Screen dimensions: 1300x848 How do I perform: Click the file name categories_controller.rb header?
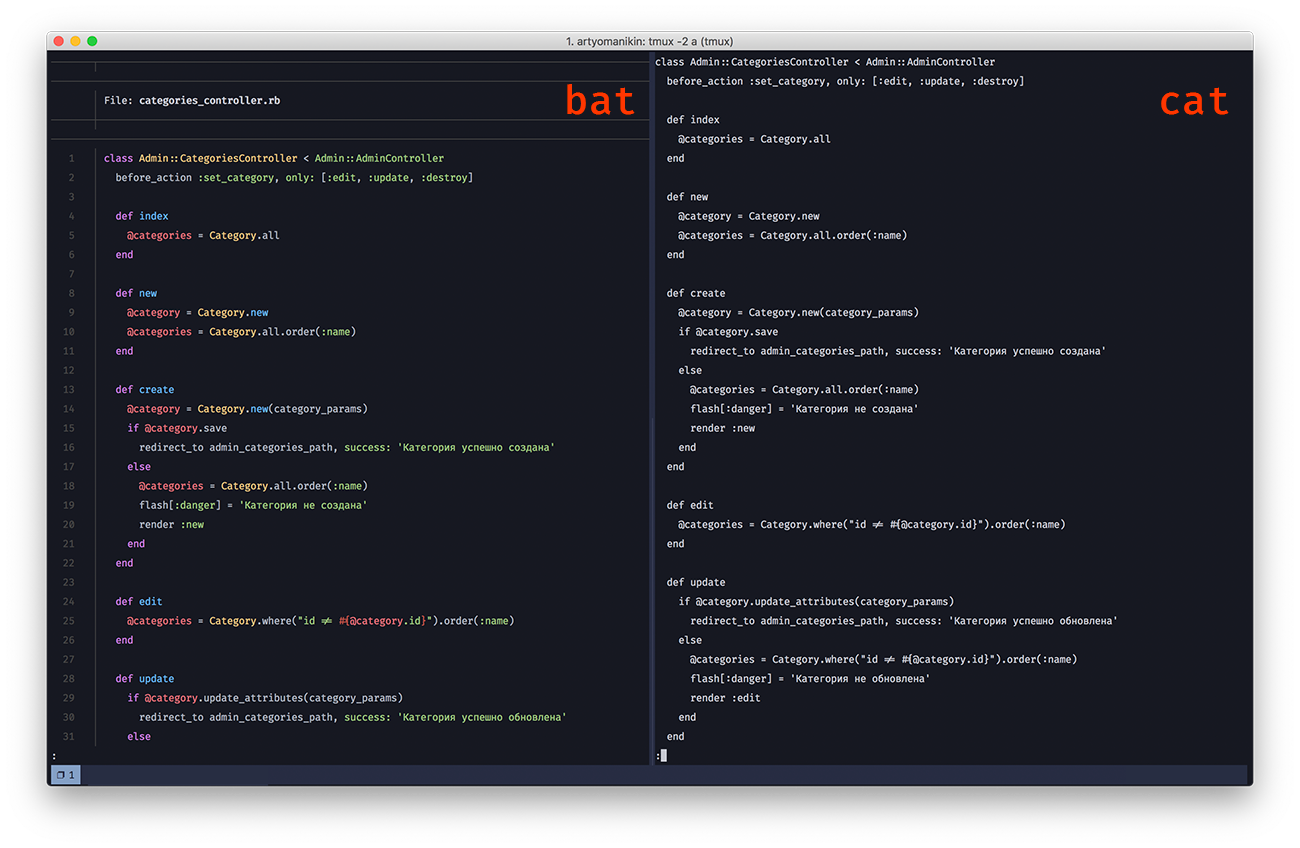209,100
